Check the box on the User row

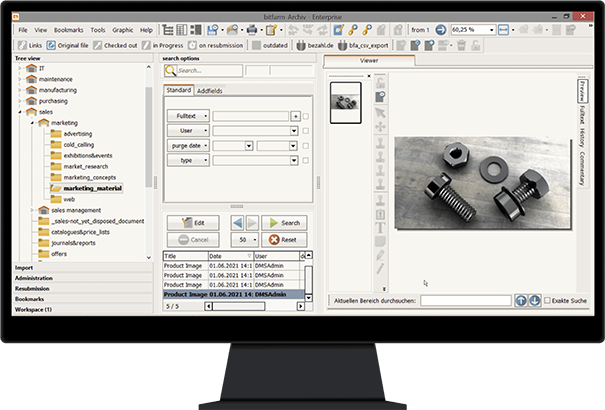coord(306,131)
